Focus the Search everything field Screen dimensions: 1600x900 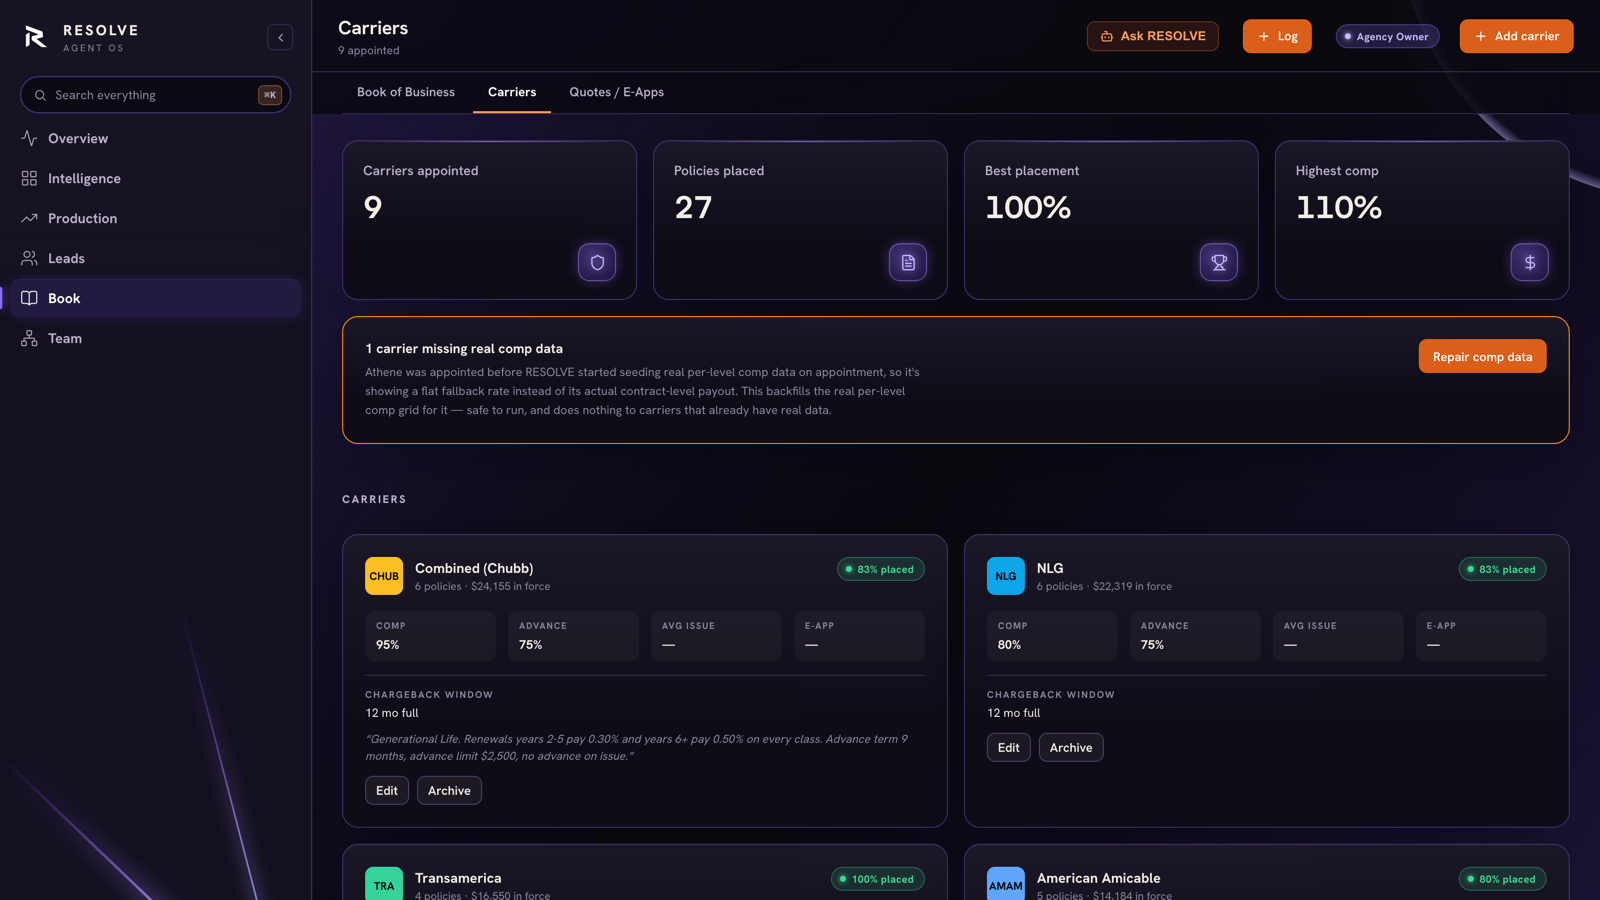156,95
